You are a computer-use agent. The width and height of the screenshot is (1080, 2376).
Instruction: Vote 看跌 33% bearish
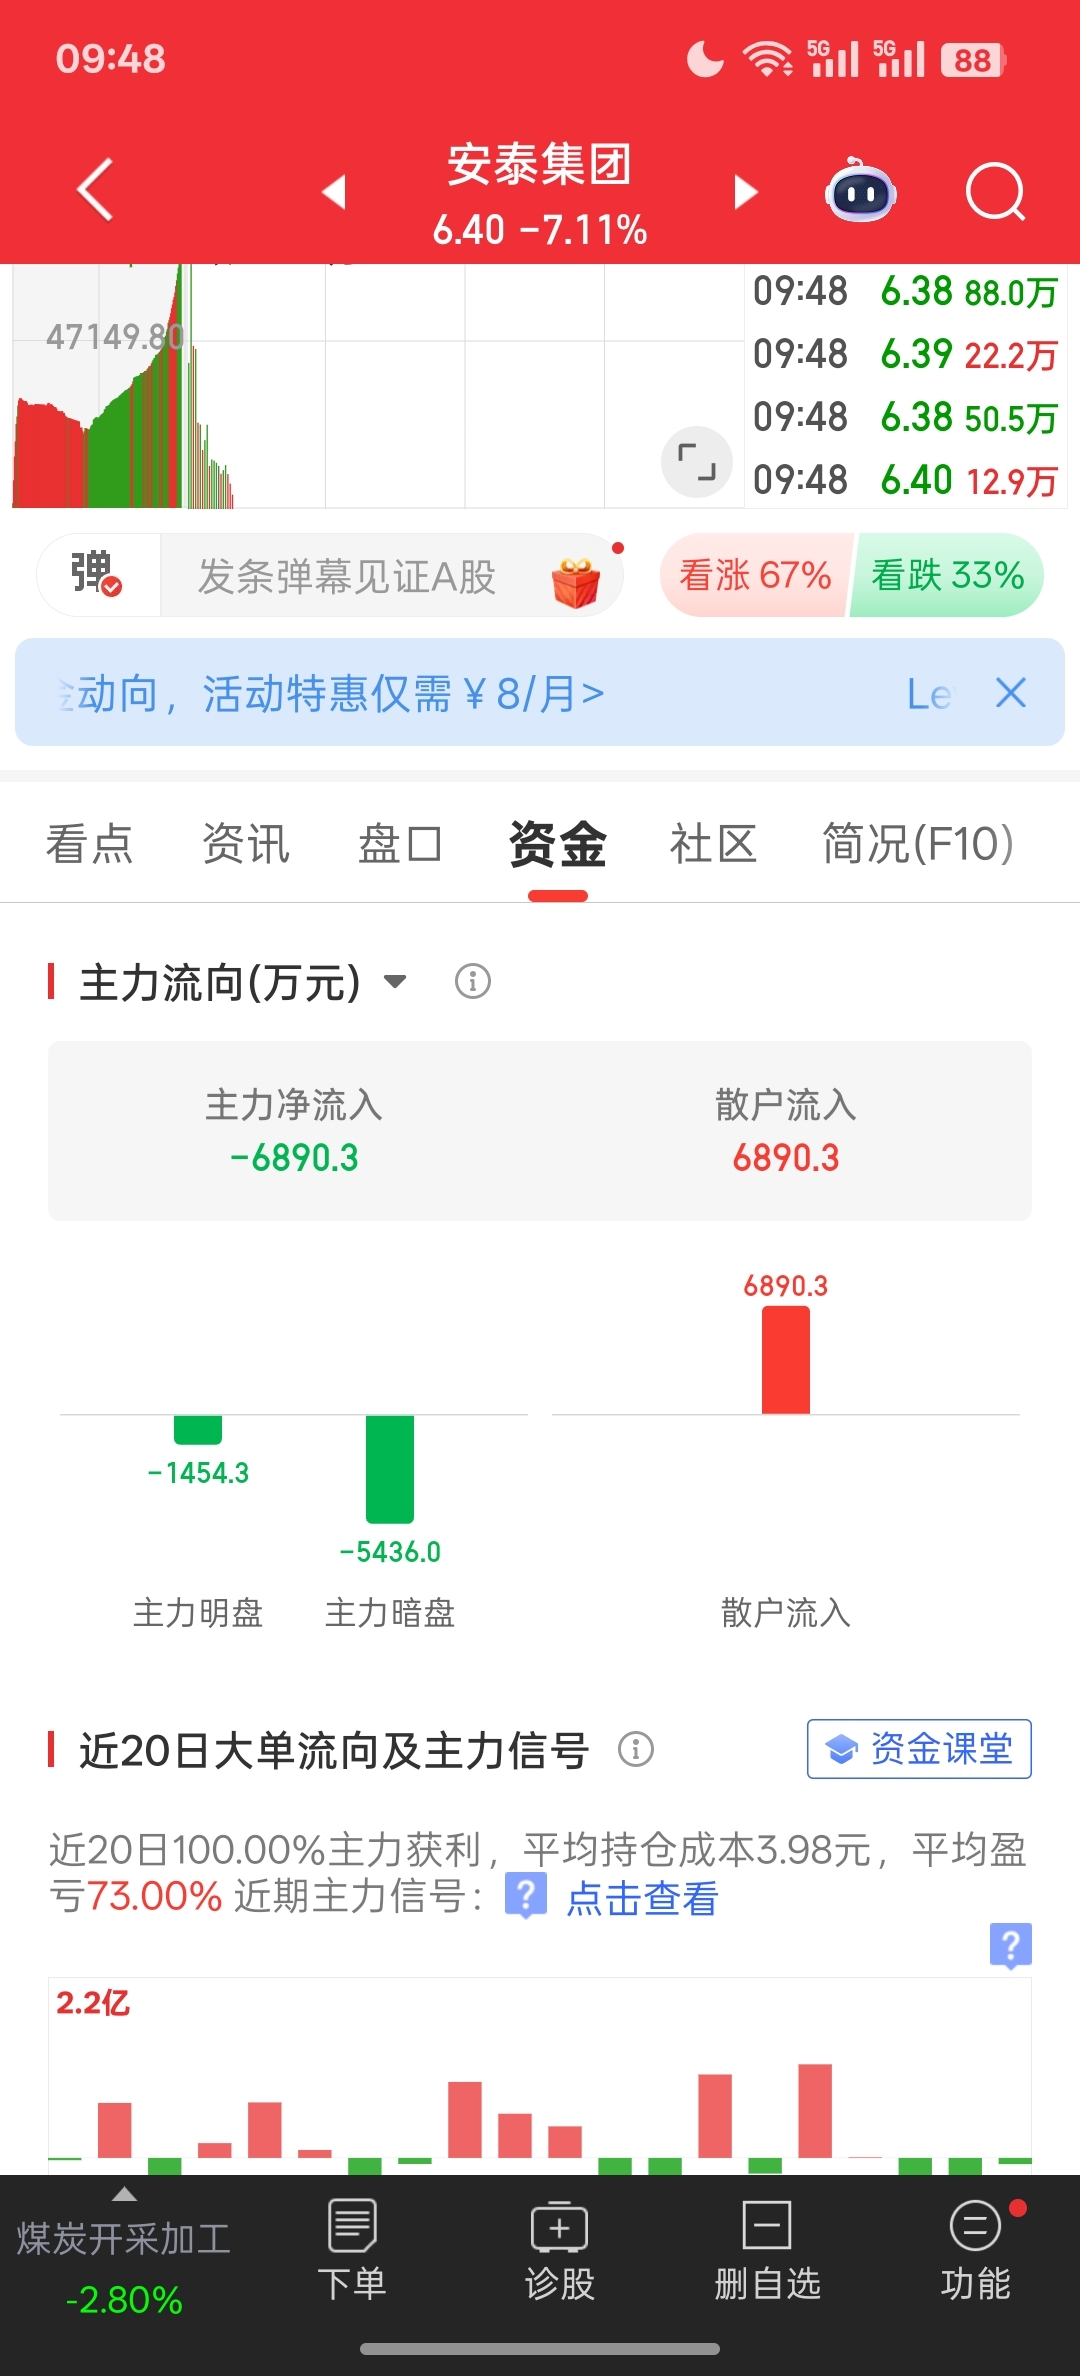[x=947, y=575]
